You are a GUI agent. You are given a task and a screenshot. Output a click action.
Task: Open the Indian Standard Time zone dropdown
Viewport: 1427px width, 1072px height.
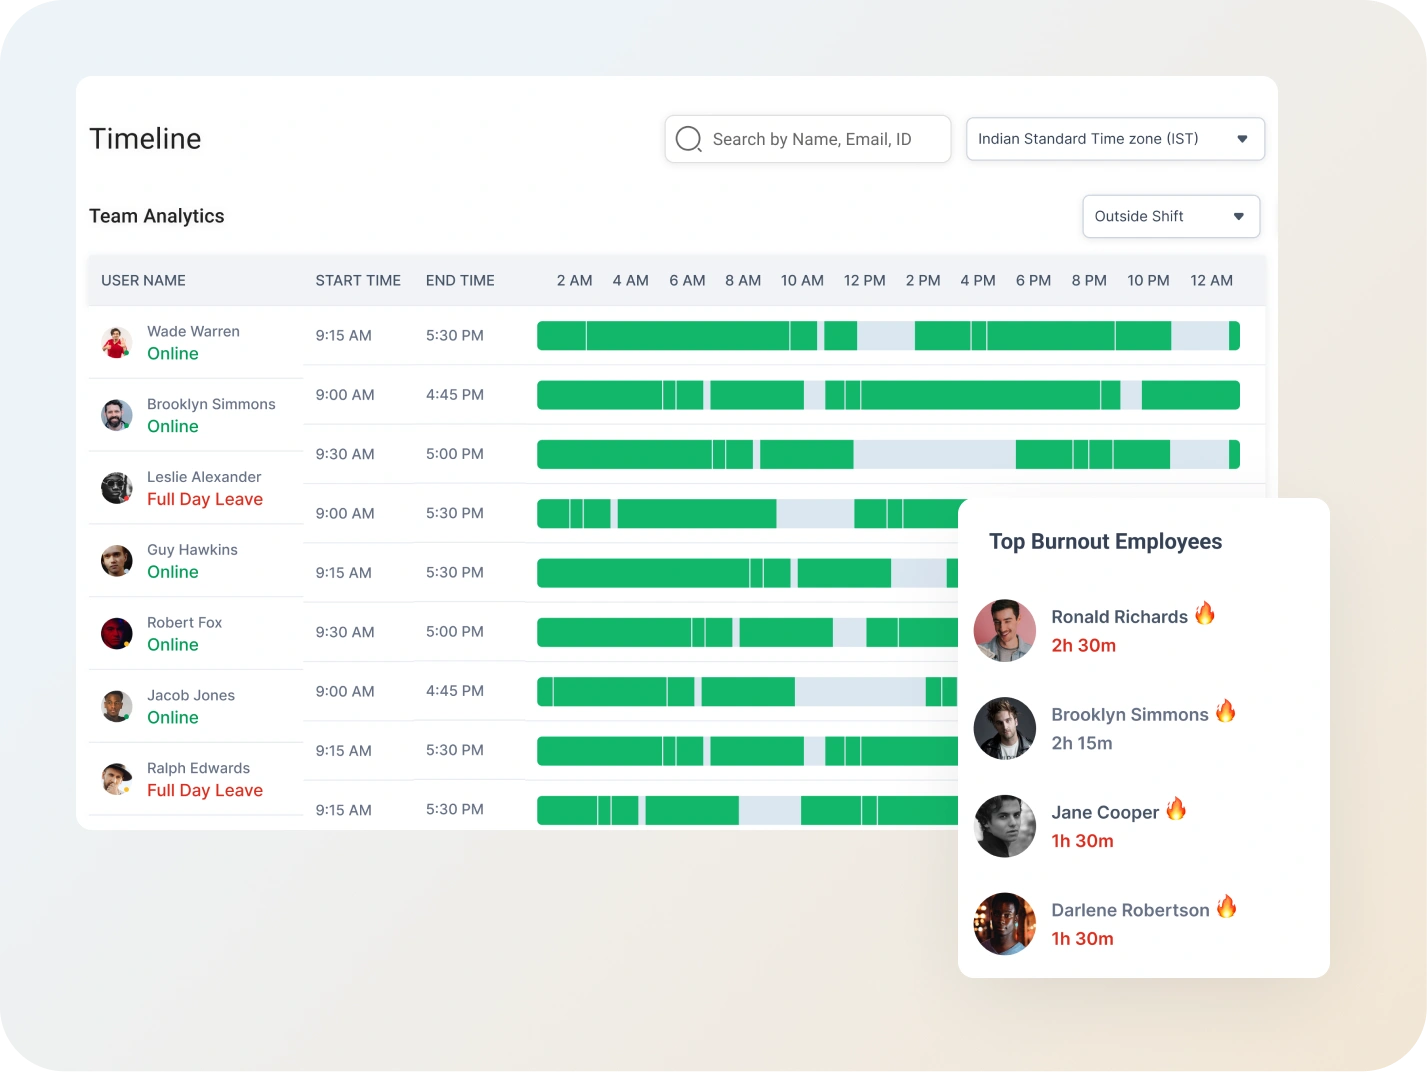(1114, 139)
